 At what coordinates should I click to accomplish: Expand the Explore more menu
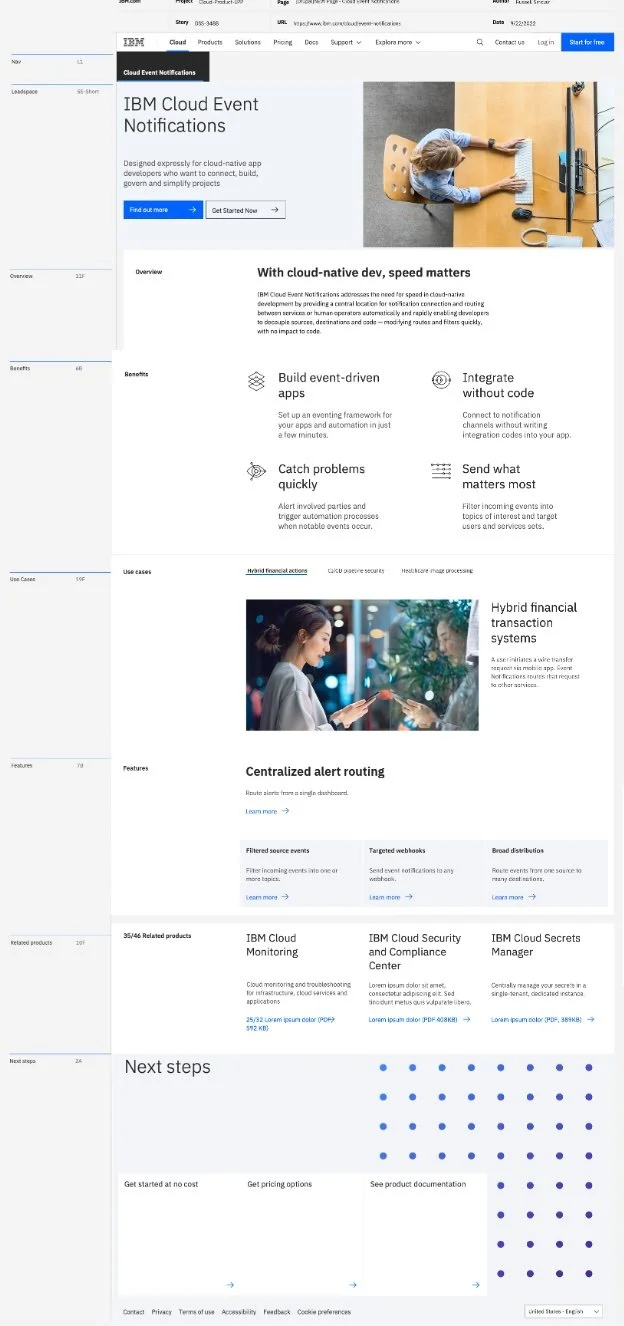pyautogui.click(x=398, y=42)
